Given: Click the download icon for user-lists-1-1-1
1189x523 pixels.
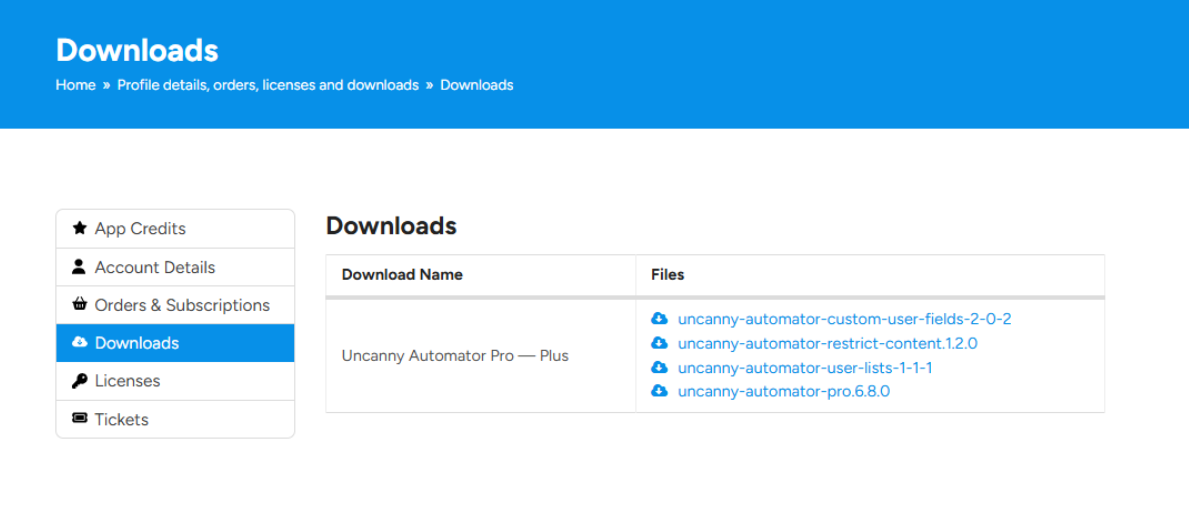Looking at the screenshot, I should [x=659, y=367].
